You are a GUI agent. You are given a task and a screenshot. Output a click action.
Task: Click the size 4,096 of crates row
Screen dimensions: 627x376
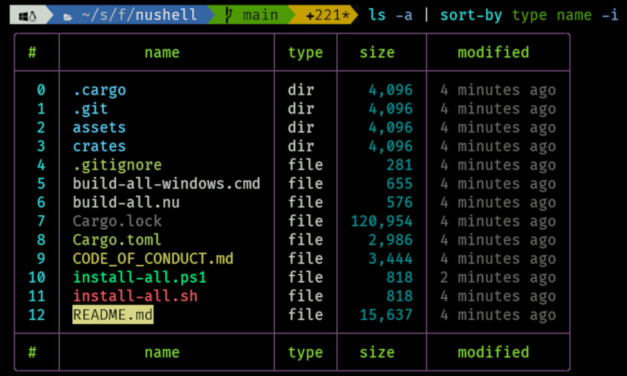pos(390,146)
